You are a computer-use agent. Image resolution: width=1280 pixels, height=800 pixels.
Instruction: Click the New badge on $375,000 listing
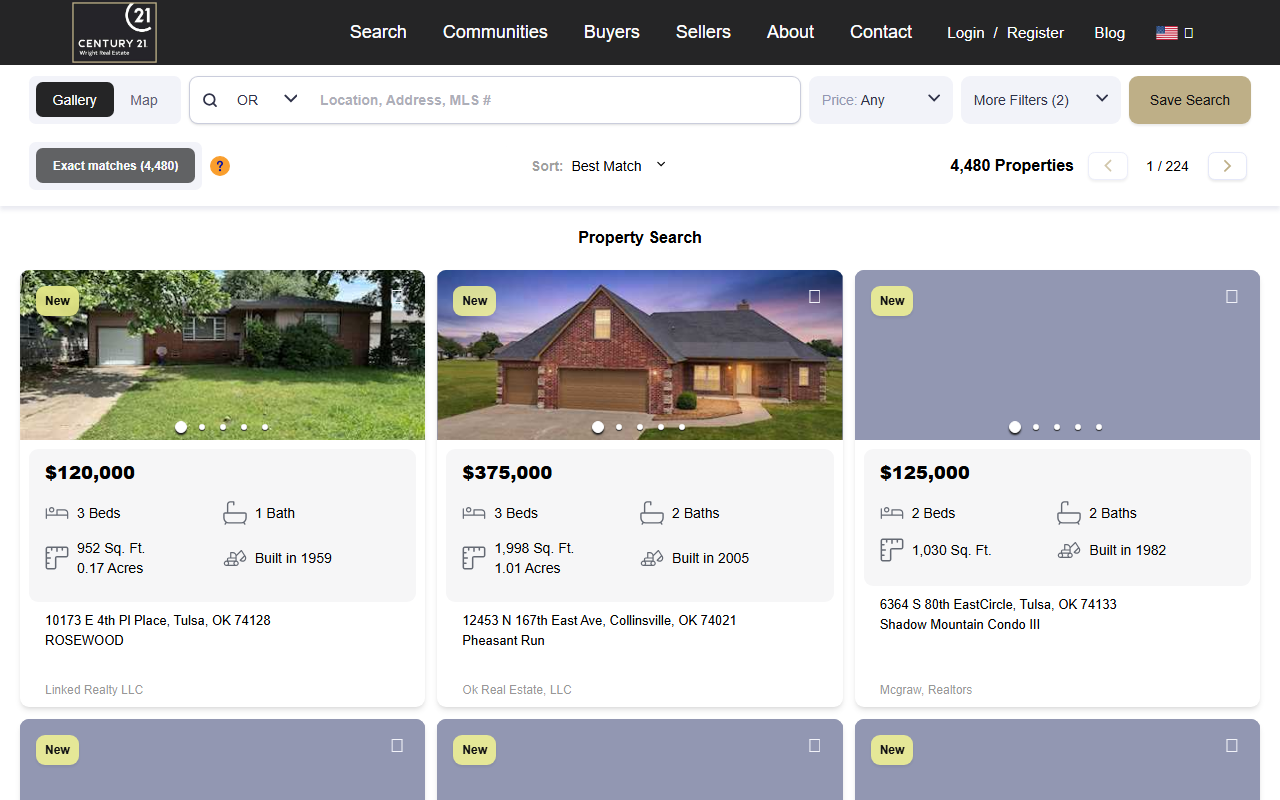(x=475, y=301)
